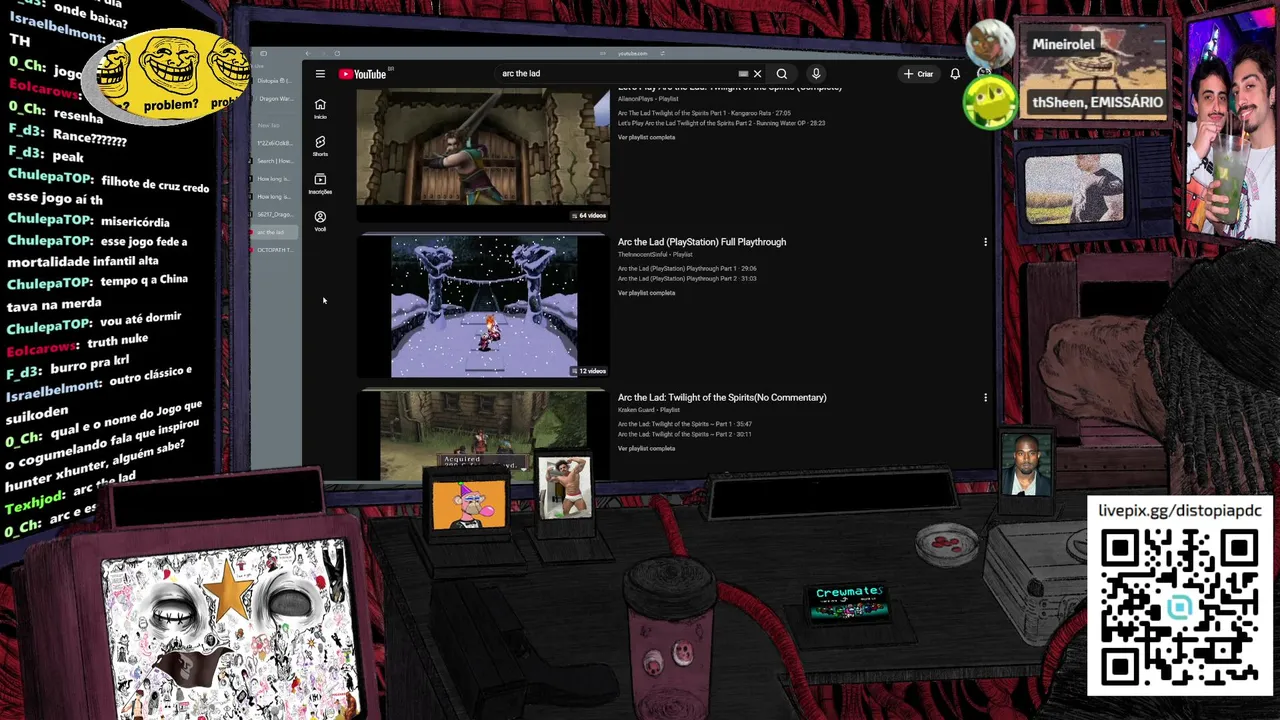Click the livepix.gg/distopiapdc text
The image size is (1280, 720).
(x=1180, y=511)
